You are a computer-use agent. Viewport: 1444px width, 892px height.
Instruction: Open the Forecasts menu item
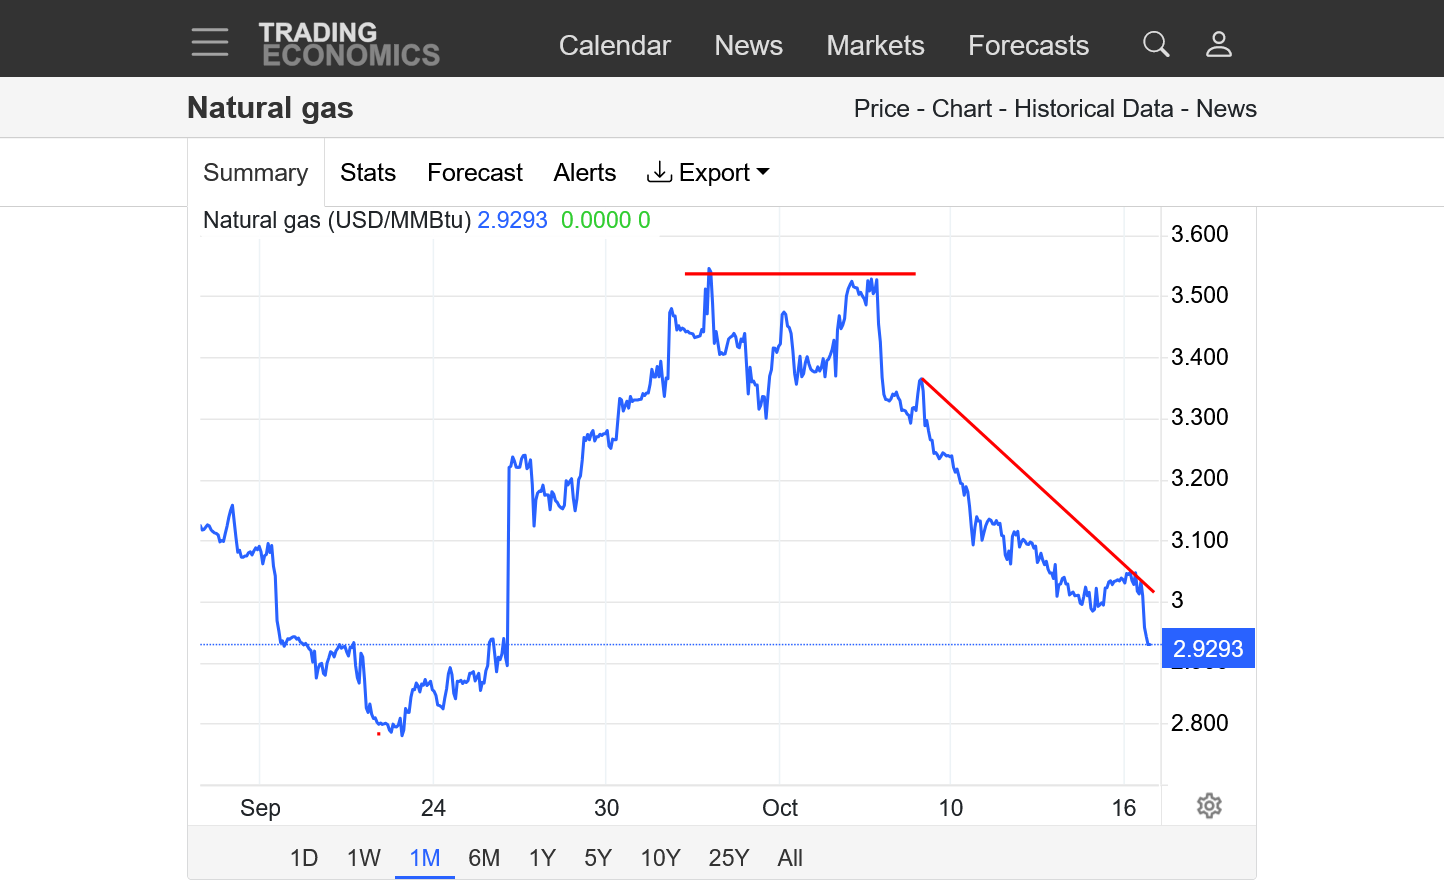(1028, 45)
